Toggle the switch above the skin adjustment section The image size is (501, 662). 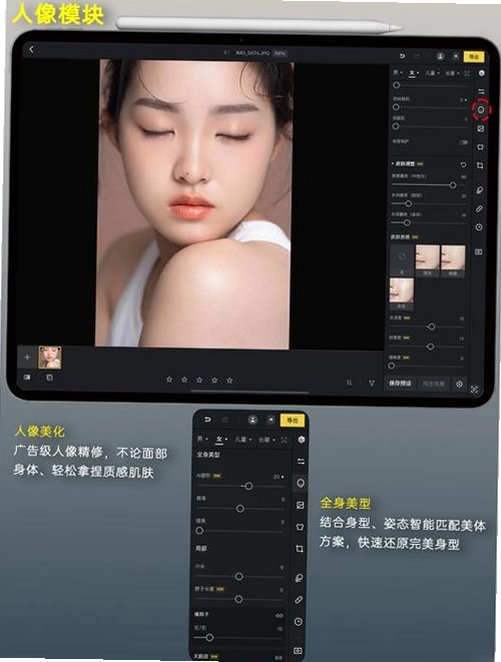coord(463,142)
